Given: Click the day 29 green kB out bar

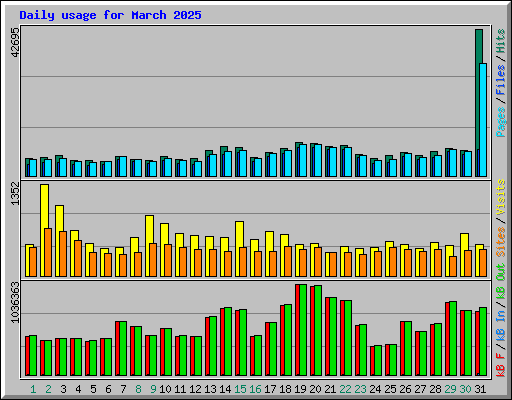Looking at the screenshot, I should coord(453,338).
